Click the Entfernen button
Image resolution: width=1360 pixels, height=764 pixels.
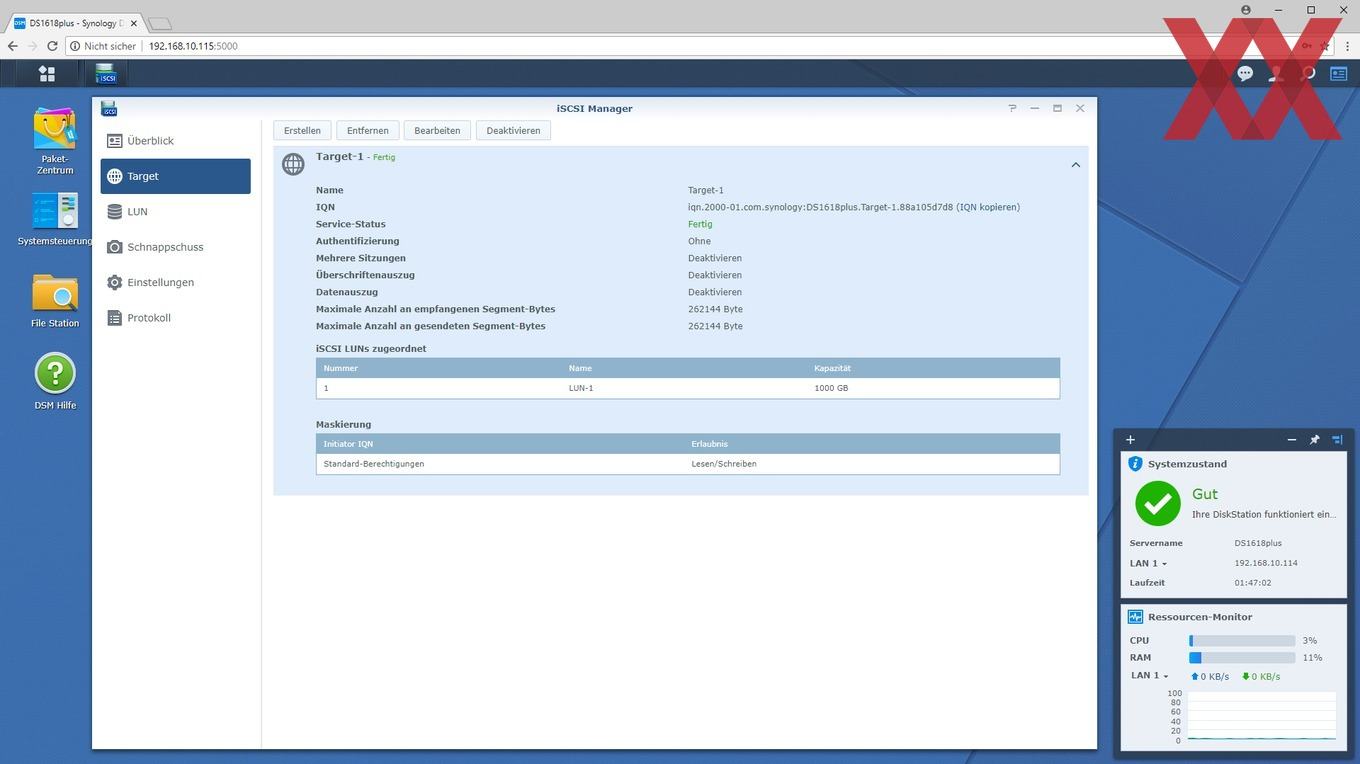click(x=368, y=131)
